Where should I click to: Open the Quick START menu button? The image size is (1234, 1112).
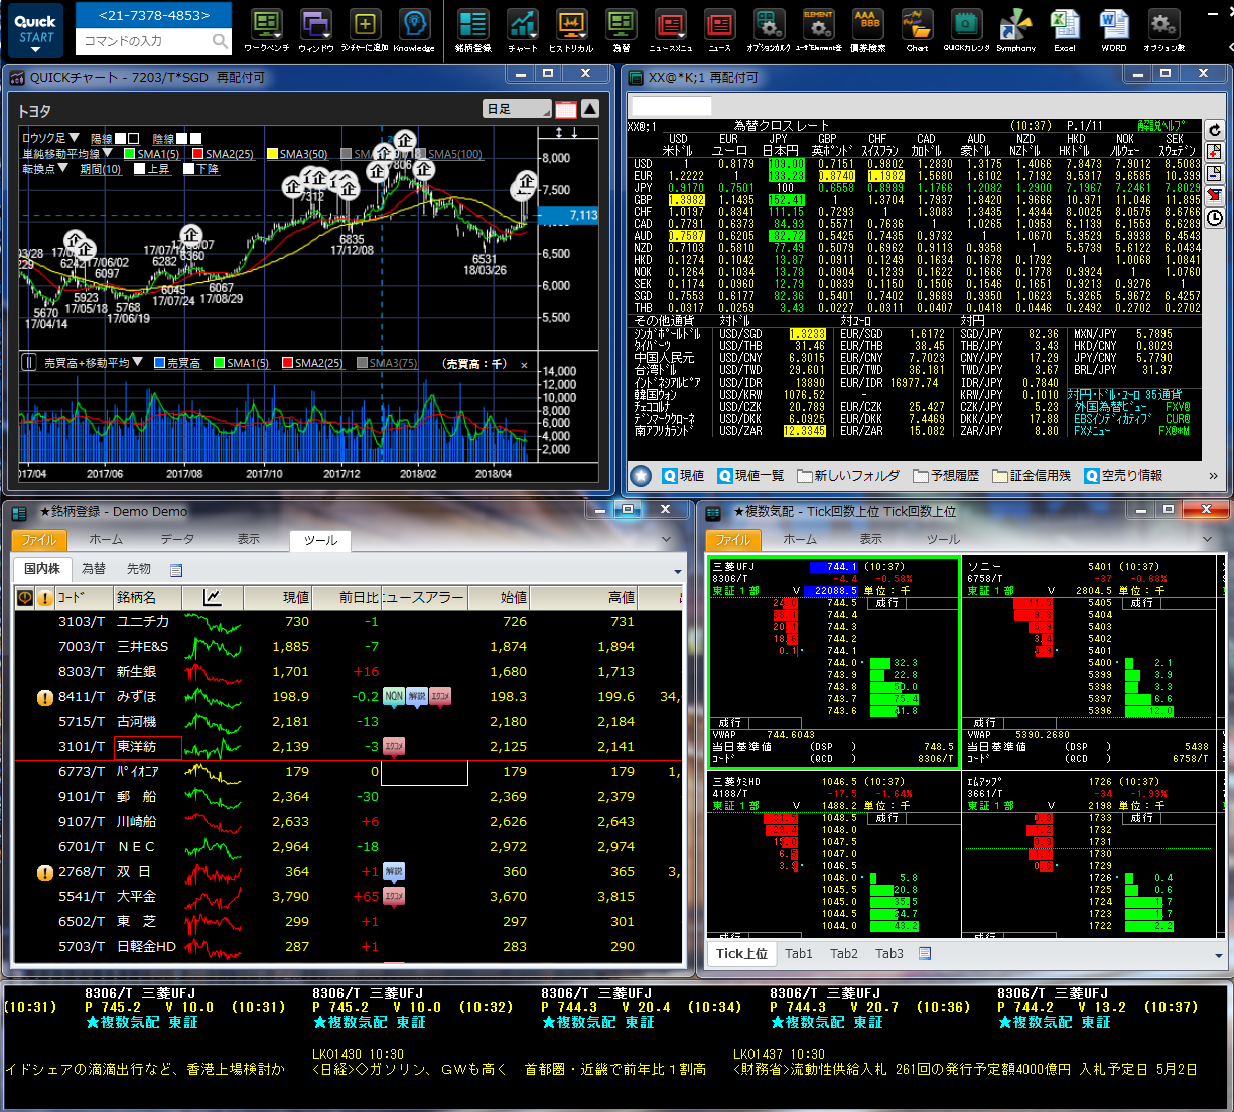(x=36, y=28)
